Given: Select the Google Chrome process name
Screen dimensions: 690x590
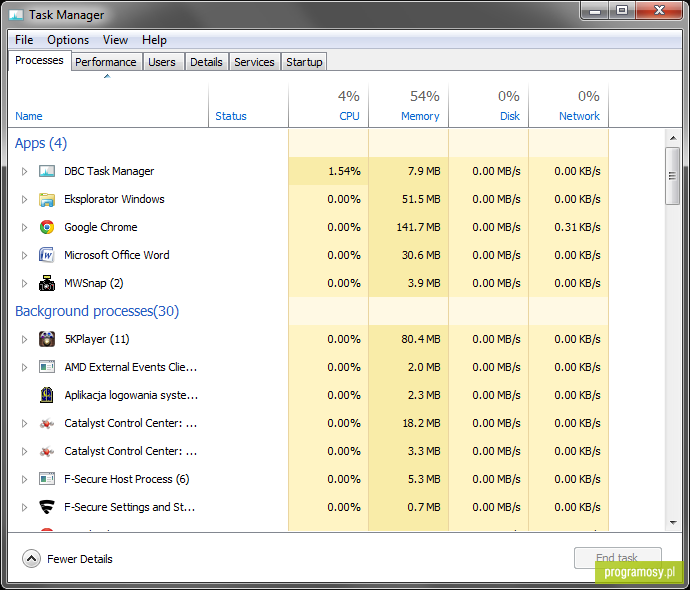Looking at the screenshot, I should [x=101, y=227].
